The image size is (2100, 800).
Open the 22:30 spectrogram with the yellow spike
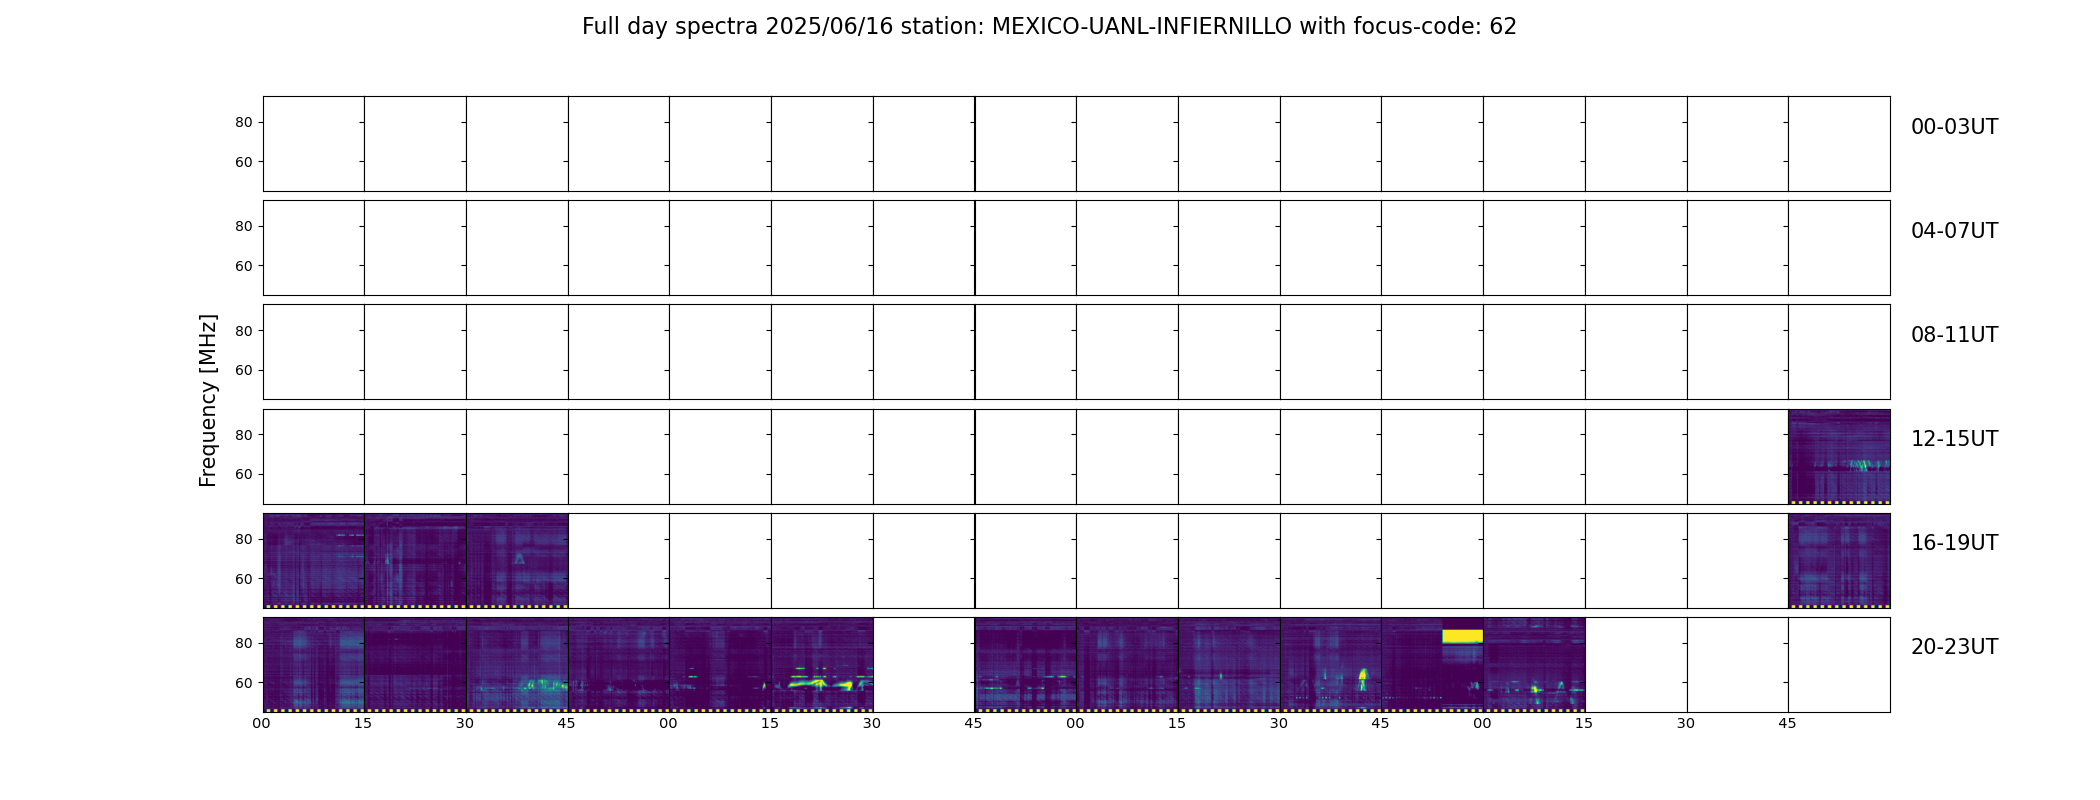(x=1331, y=665)
